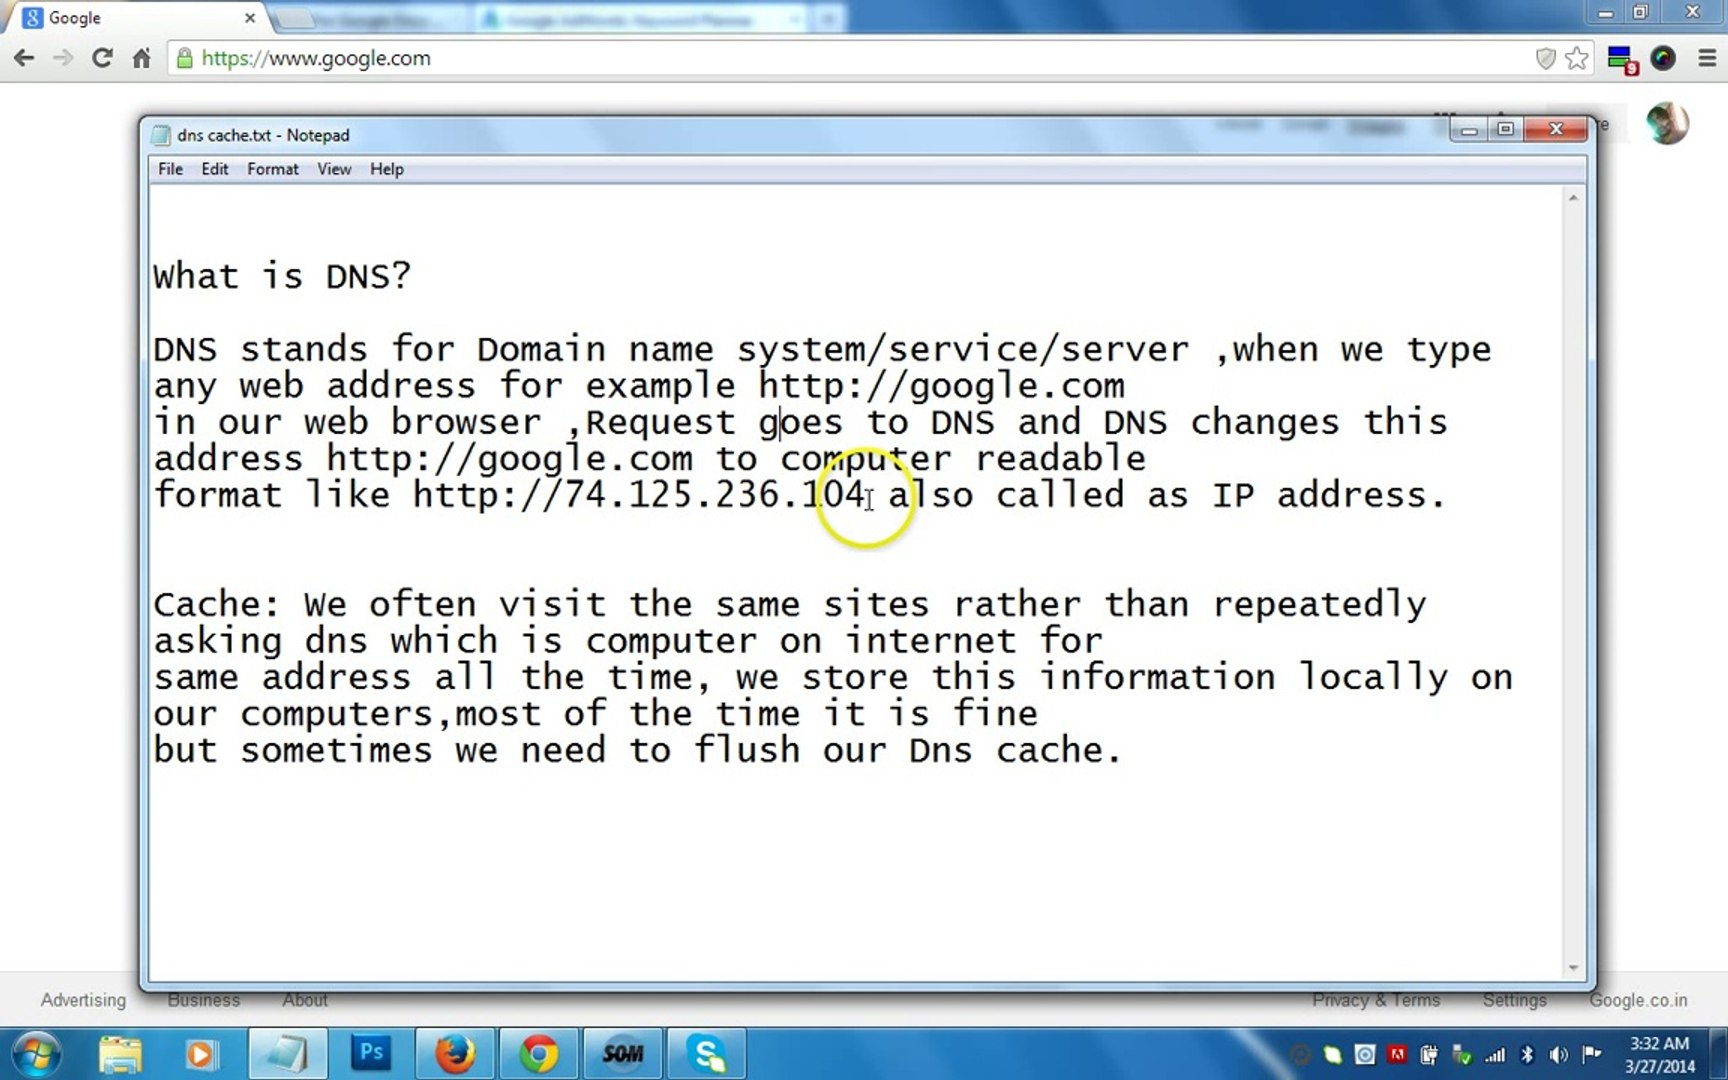The height and width of the screenshot is (1080, 1728).
Task: Open Safely Remove Hardware tray icon
Action: click(1462, 1054)
